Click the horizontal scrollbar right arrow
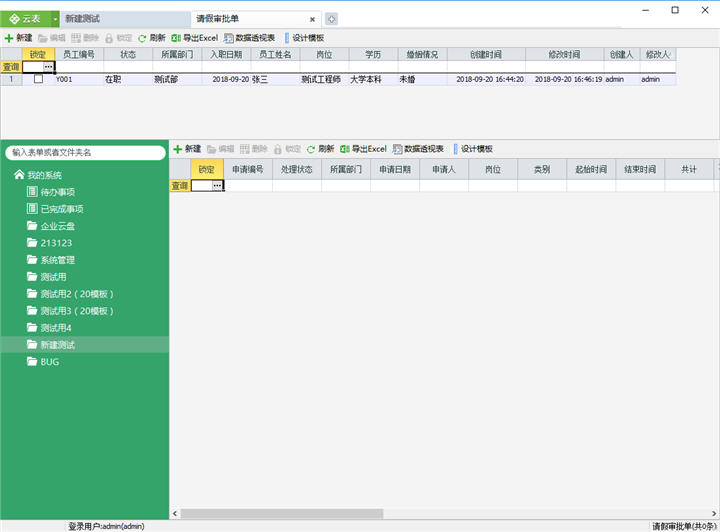Image resolution: width=720 pixels, height=532 pixels. (x=714, y=513)
